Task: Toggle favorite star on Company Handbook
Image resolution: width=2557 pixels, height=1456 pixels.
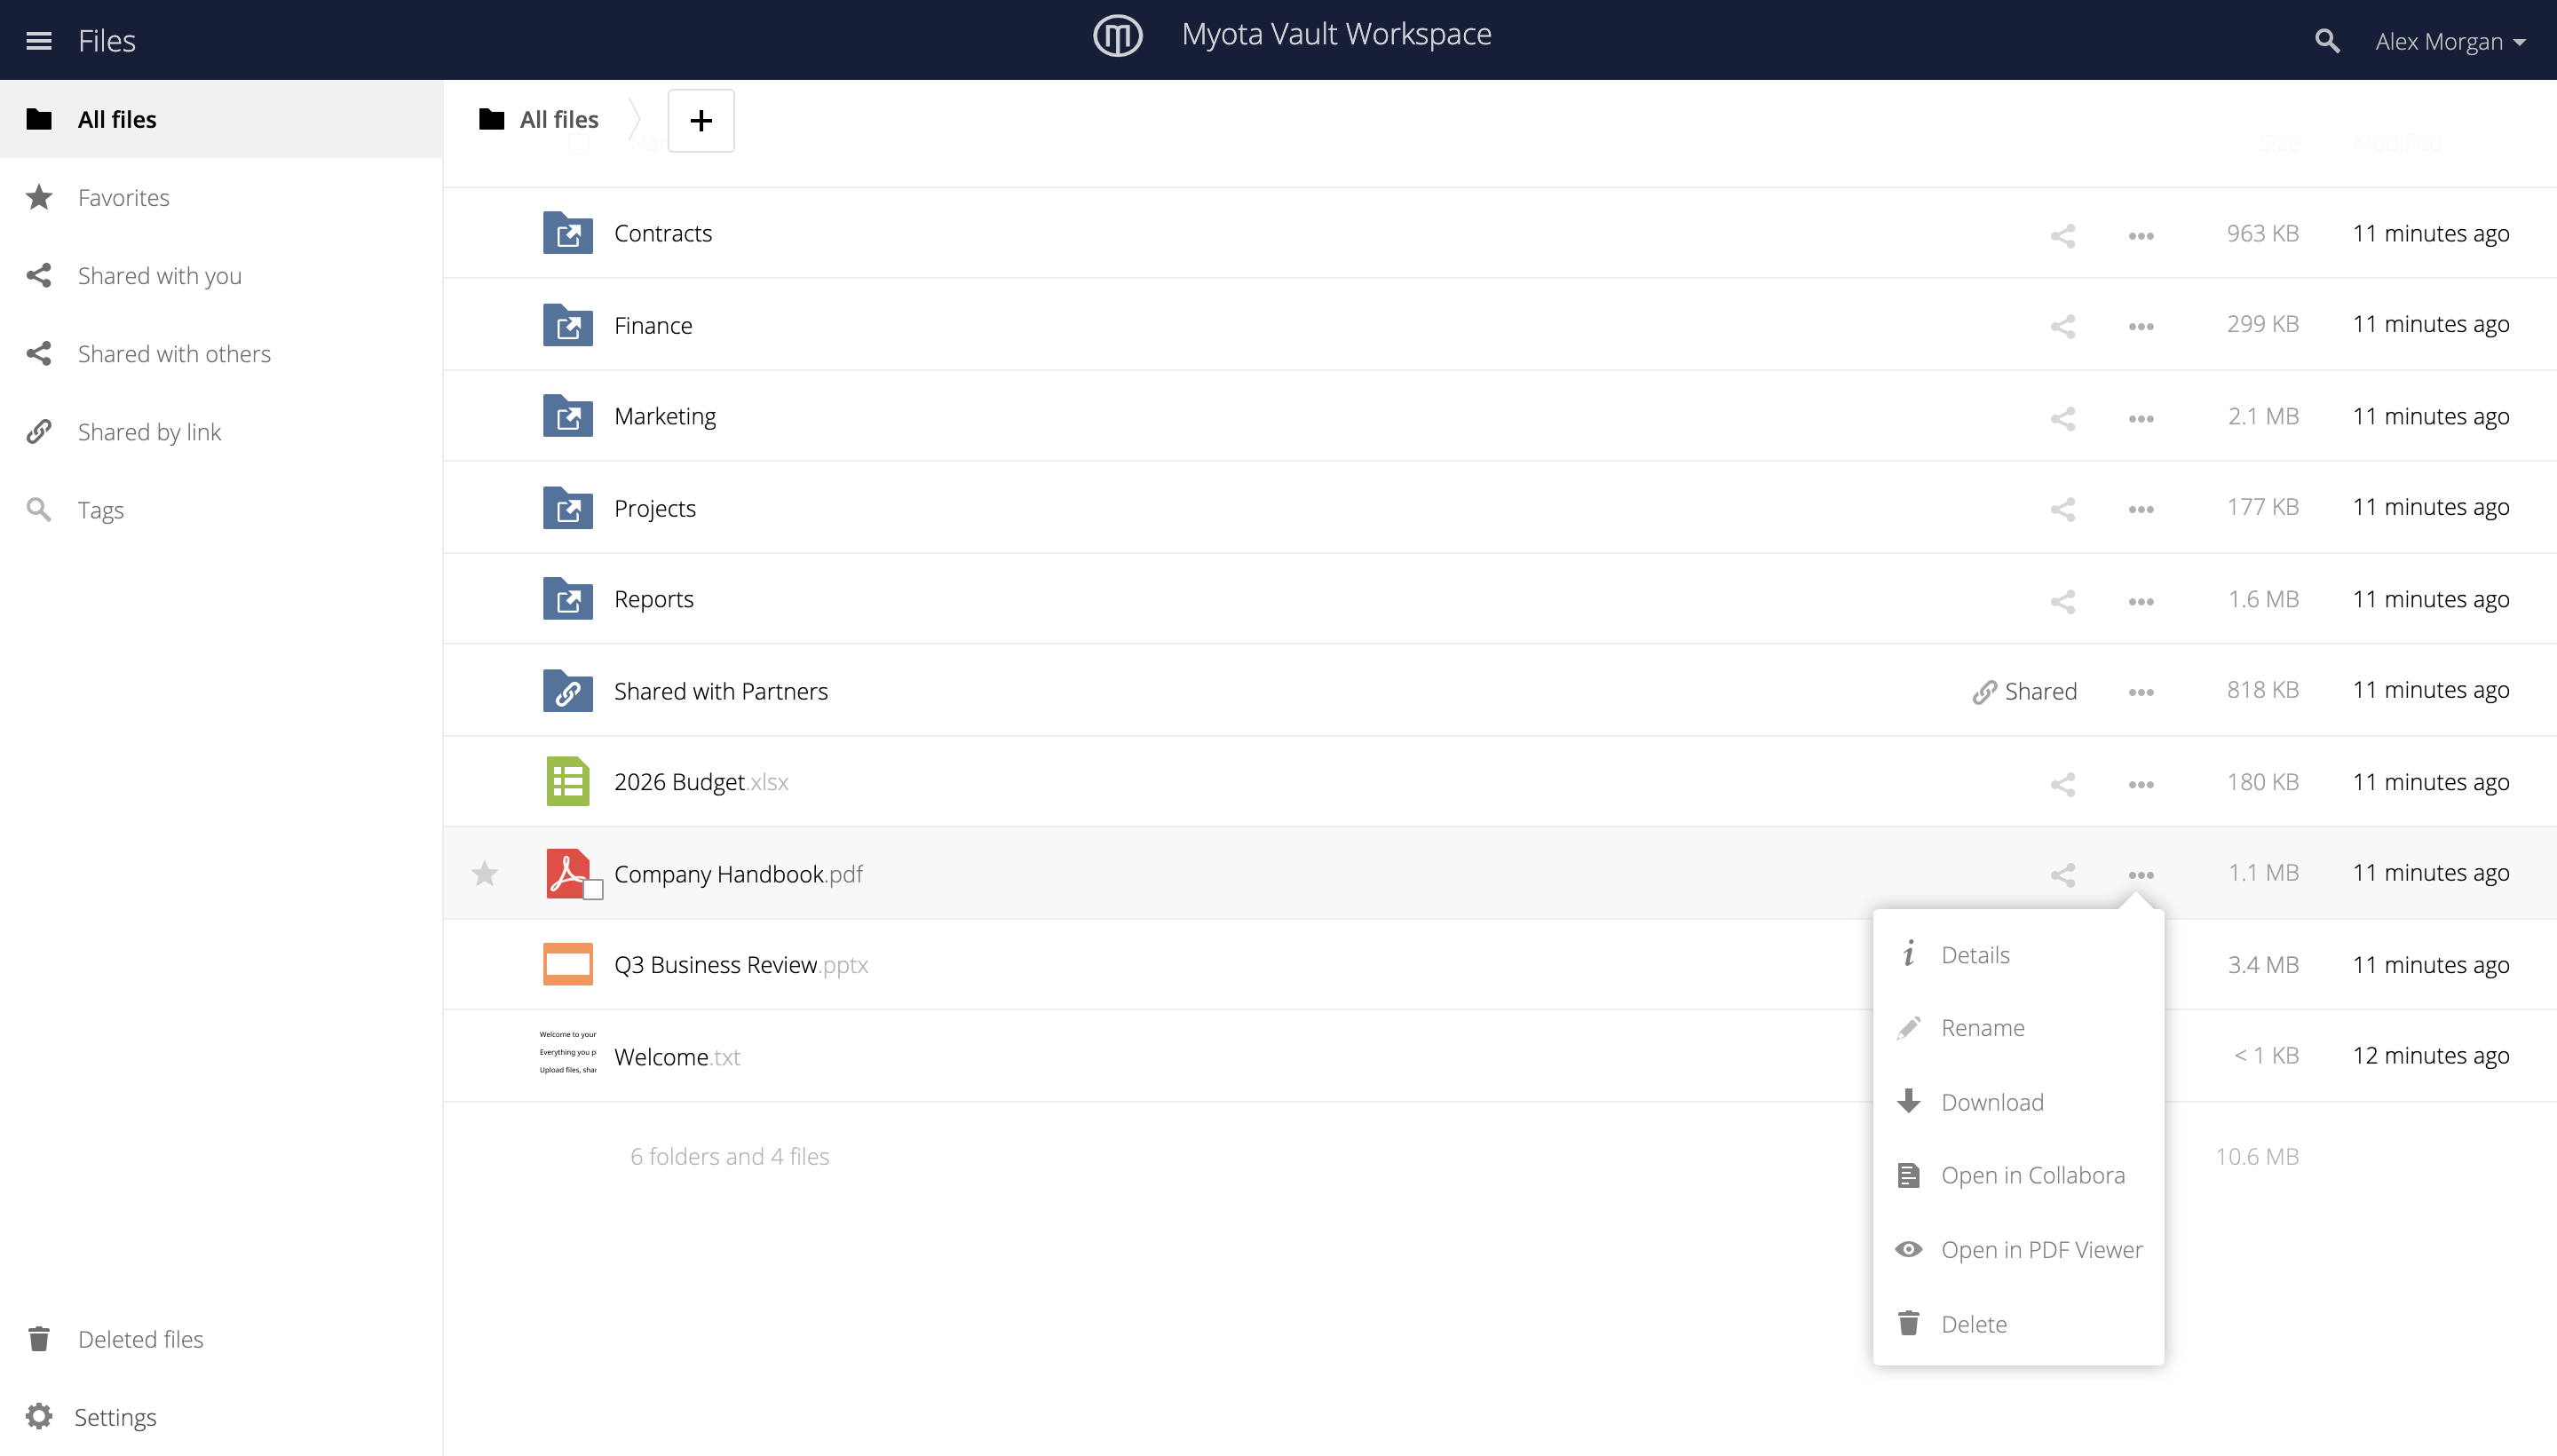Action: click(484, 874)
